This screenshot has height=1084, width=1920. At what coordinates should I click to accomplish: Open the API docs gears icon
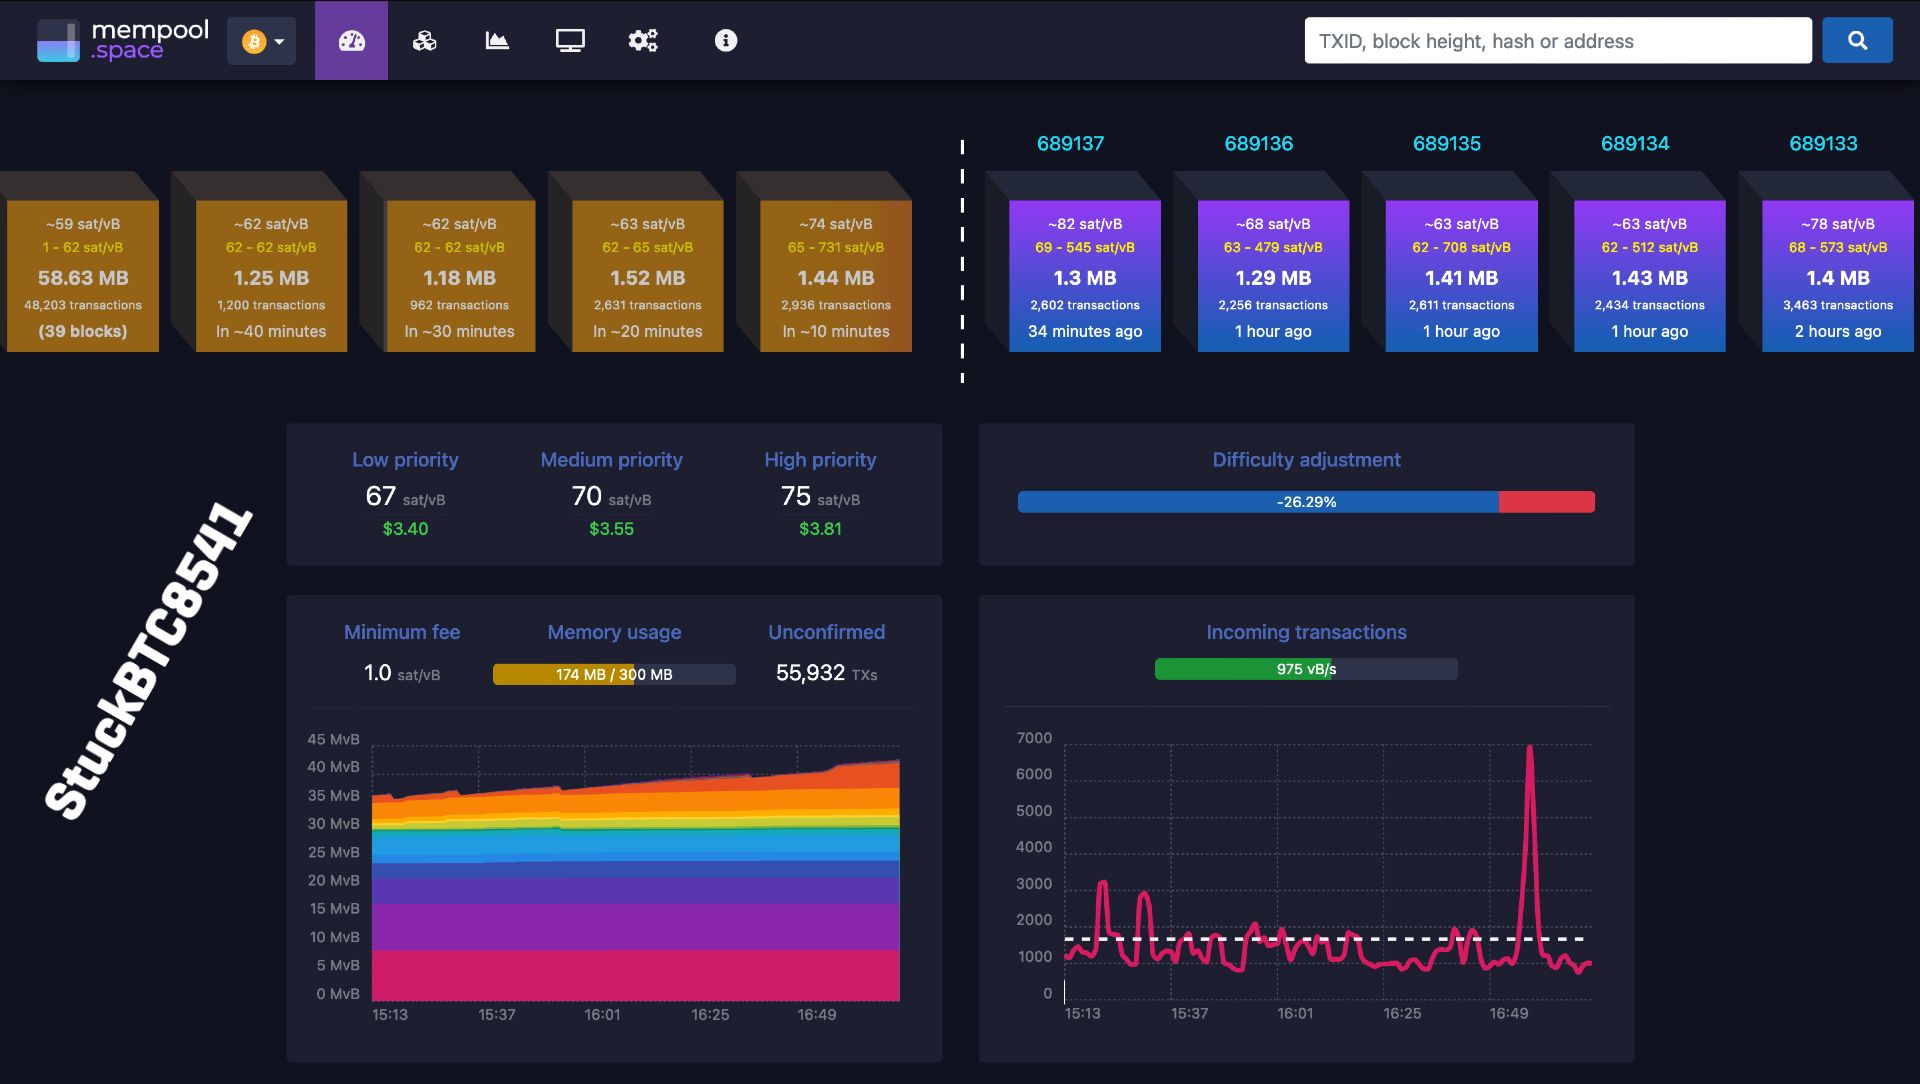click(643, 40)
